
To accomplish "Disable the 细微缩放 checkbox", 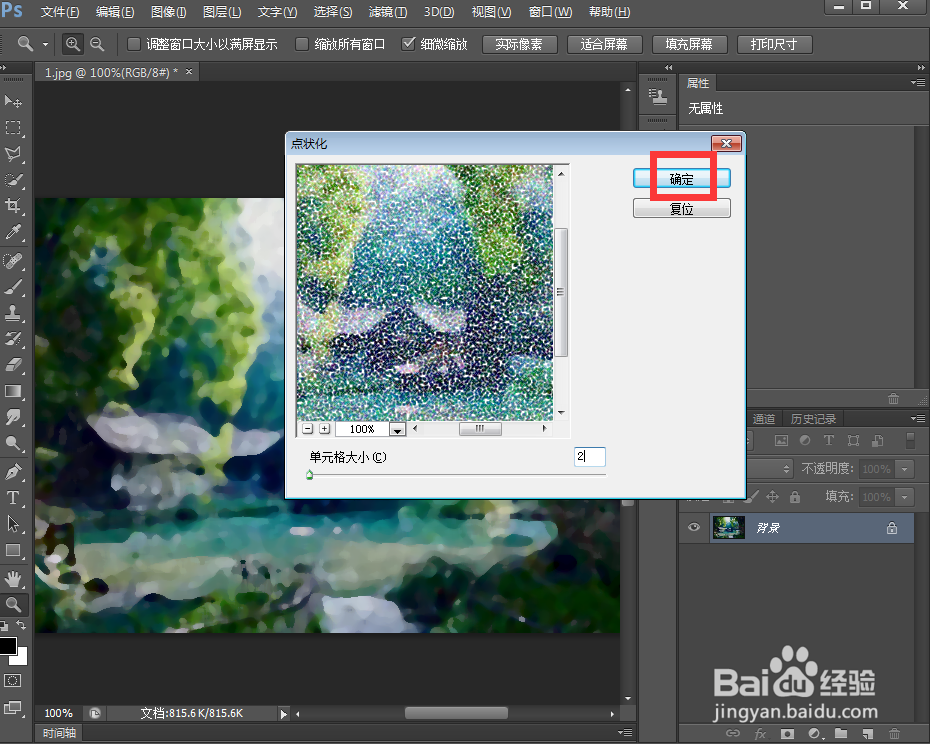I will coord(409,44).
